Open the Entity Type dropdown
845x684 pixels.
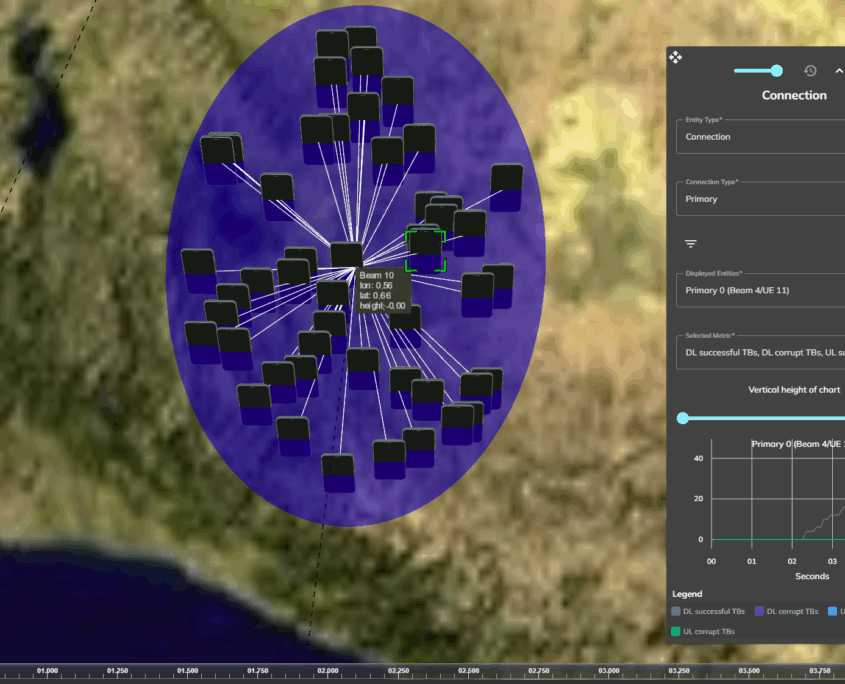tap(760, 136)
